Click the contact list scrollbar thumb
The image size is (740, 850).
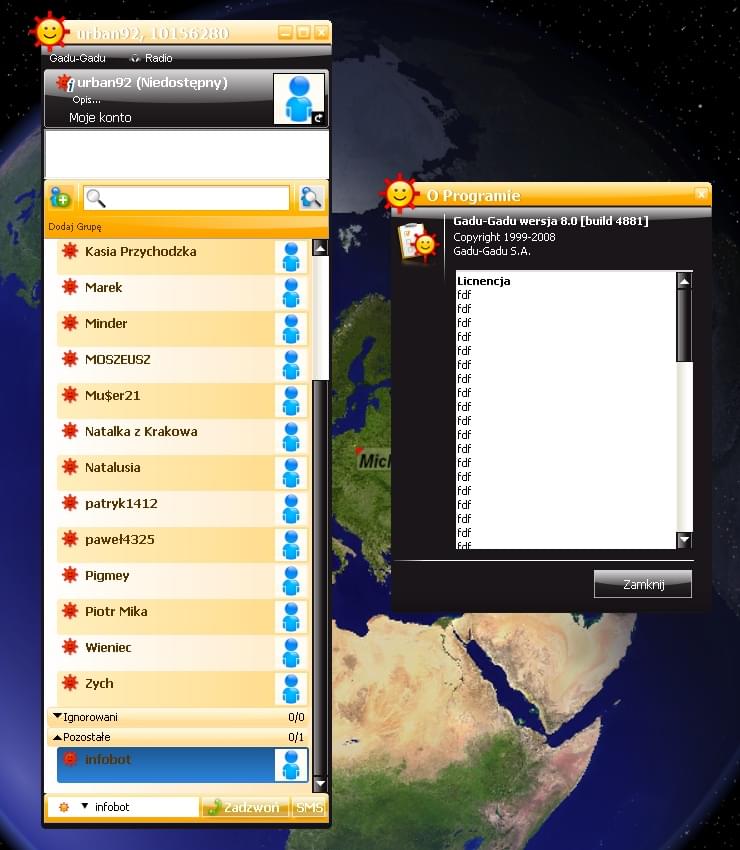(320, 577)
